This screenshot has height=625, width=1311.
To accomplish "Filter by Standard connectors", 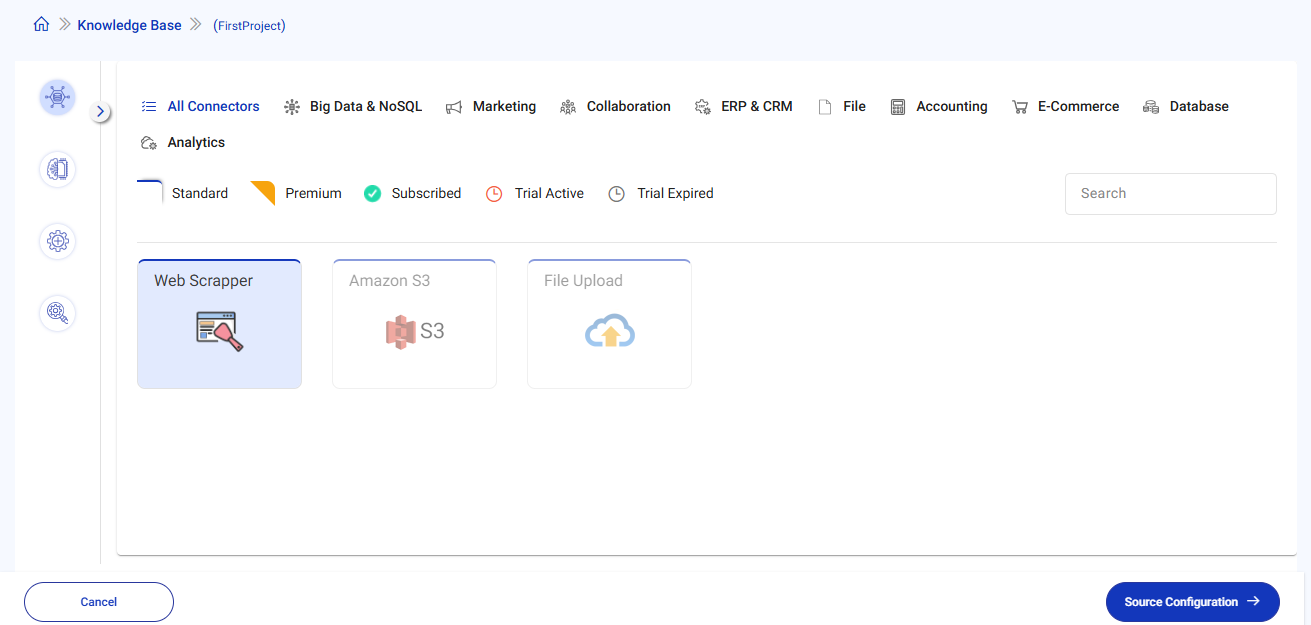I will pos(183,193).
